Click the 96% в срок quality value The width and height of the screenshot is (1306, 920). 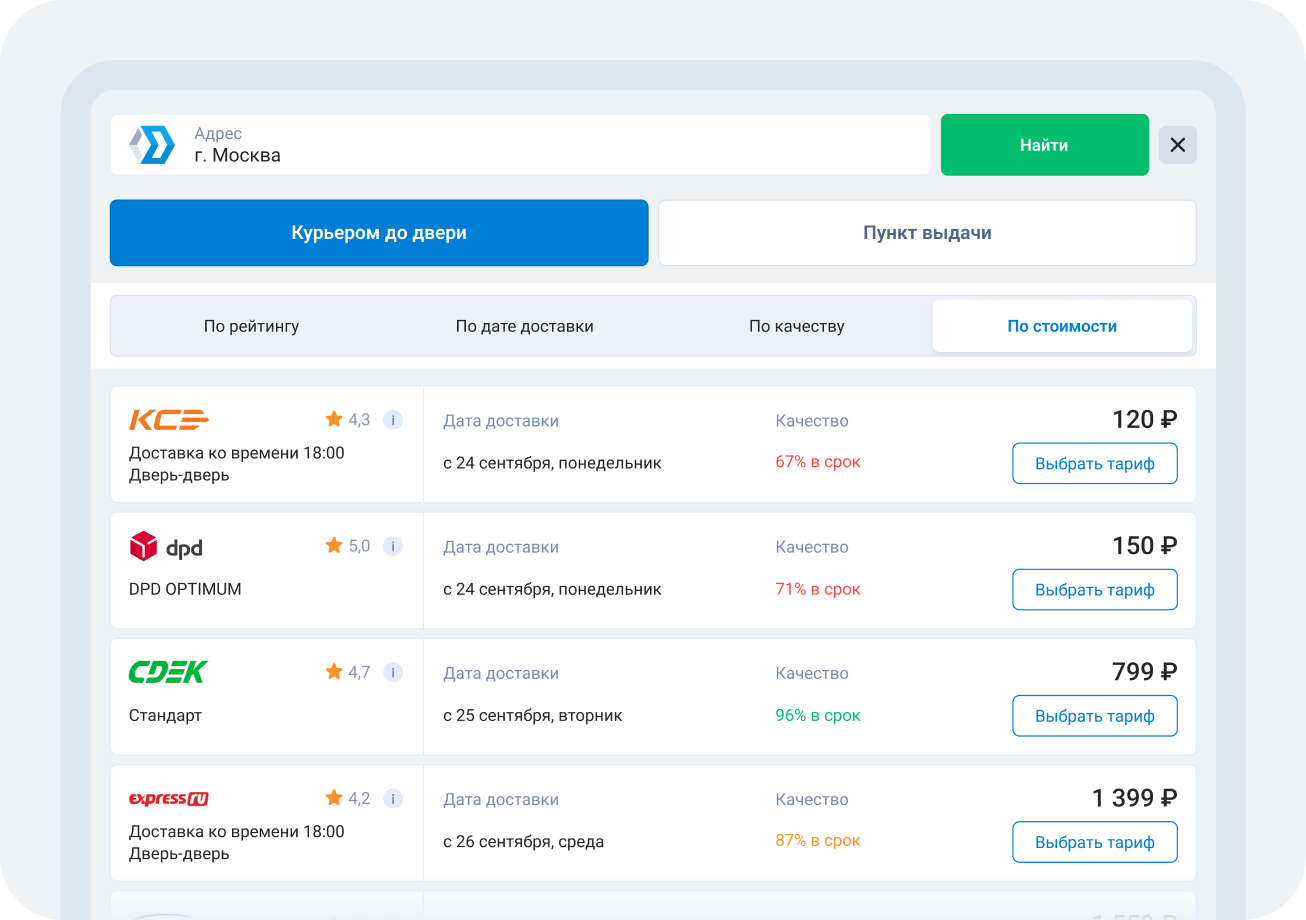818,715
